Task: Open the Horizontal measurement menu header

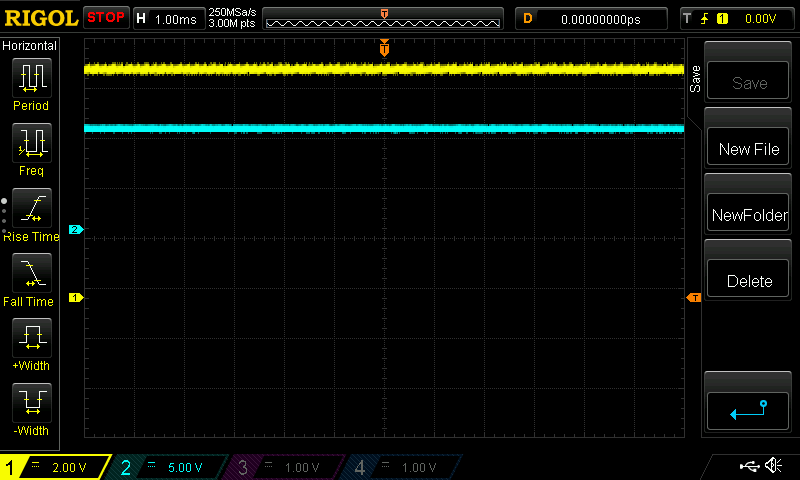Action: point(30,46)
